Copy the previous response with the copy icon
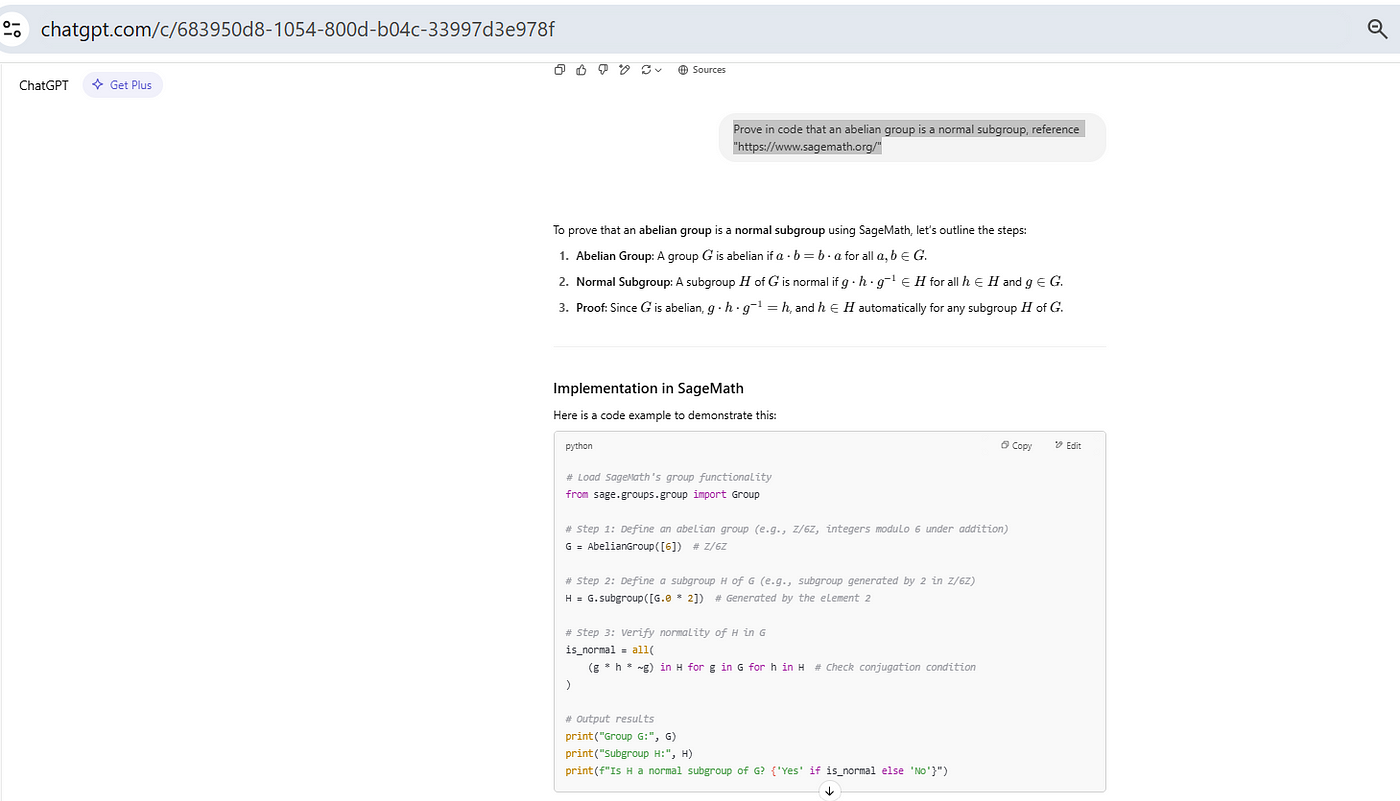The image size is (1400, 801). [x=560, y=70]
